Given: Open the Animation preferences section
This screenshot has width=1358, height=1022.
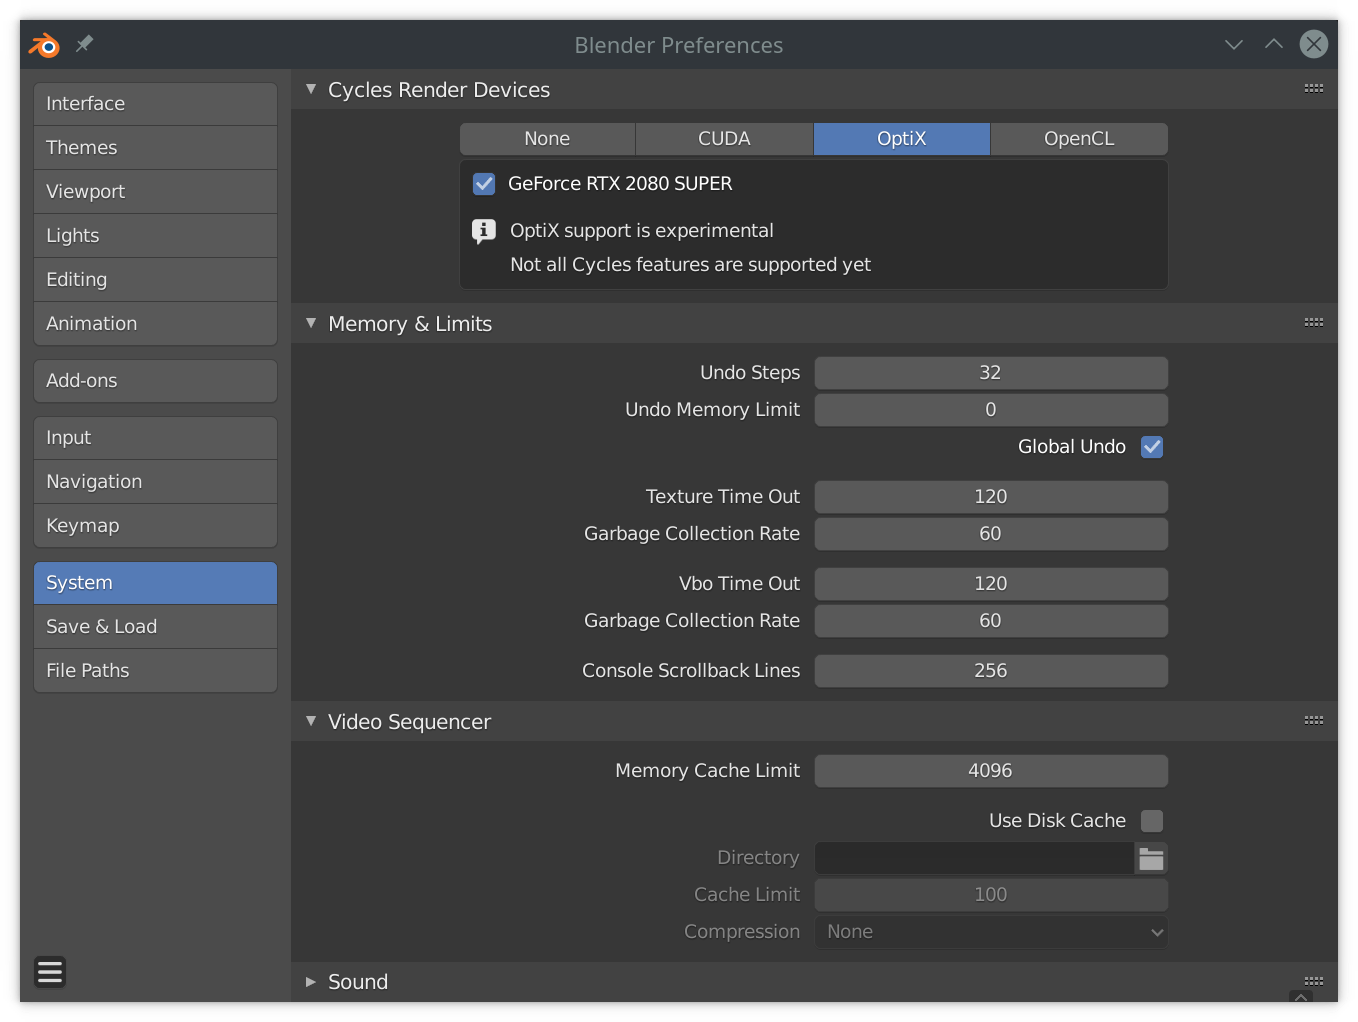Looking at the screenshot, I should point(155,324).
